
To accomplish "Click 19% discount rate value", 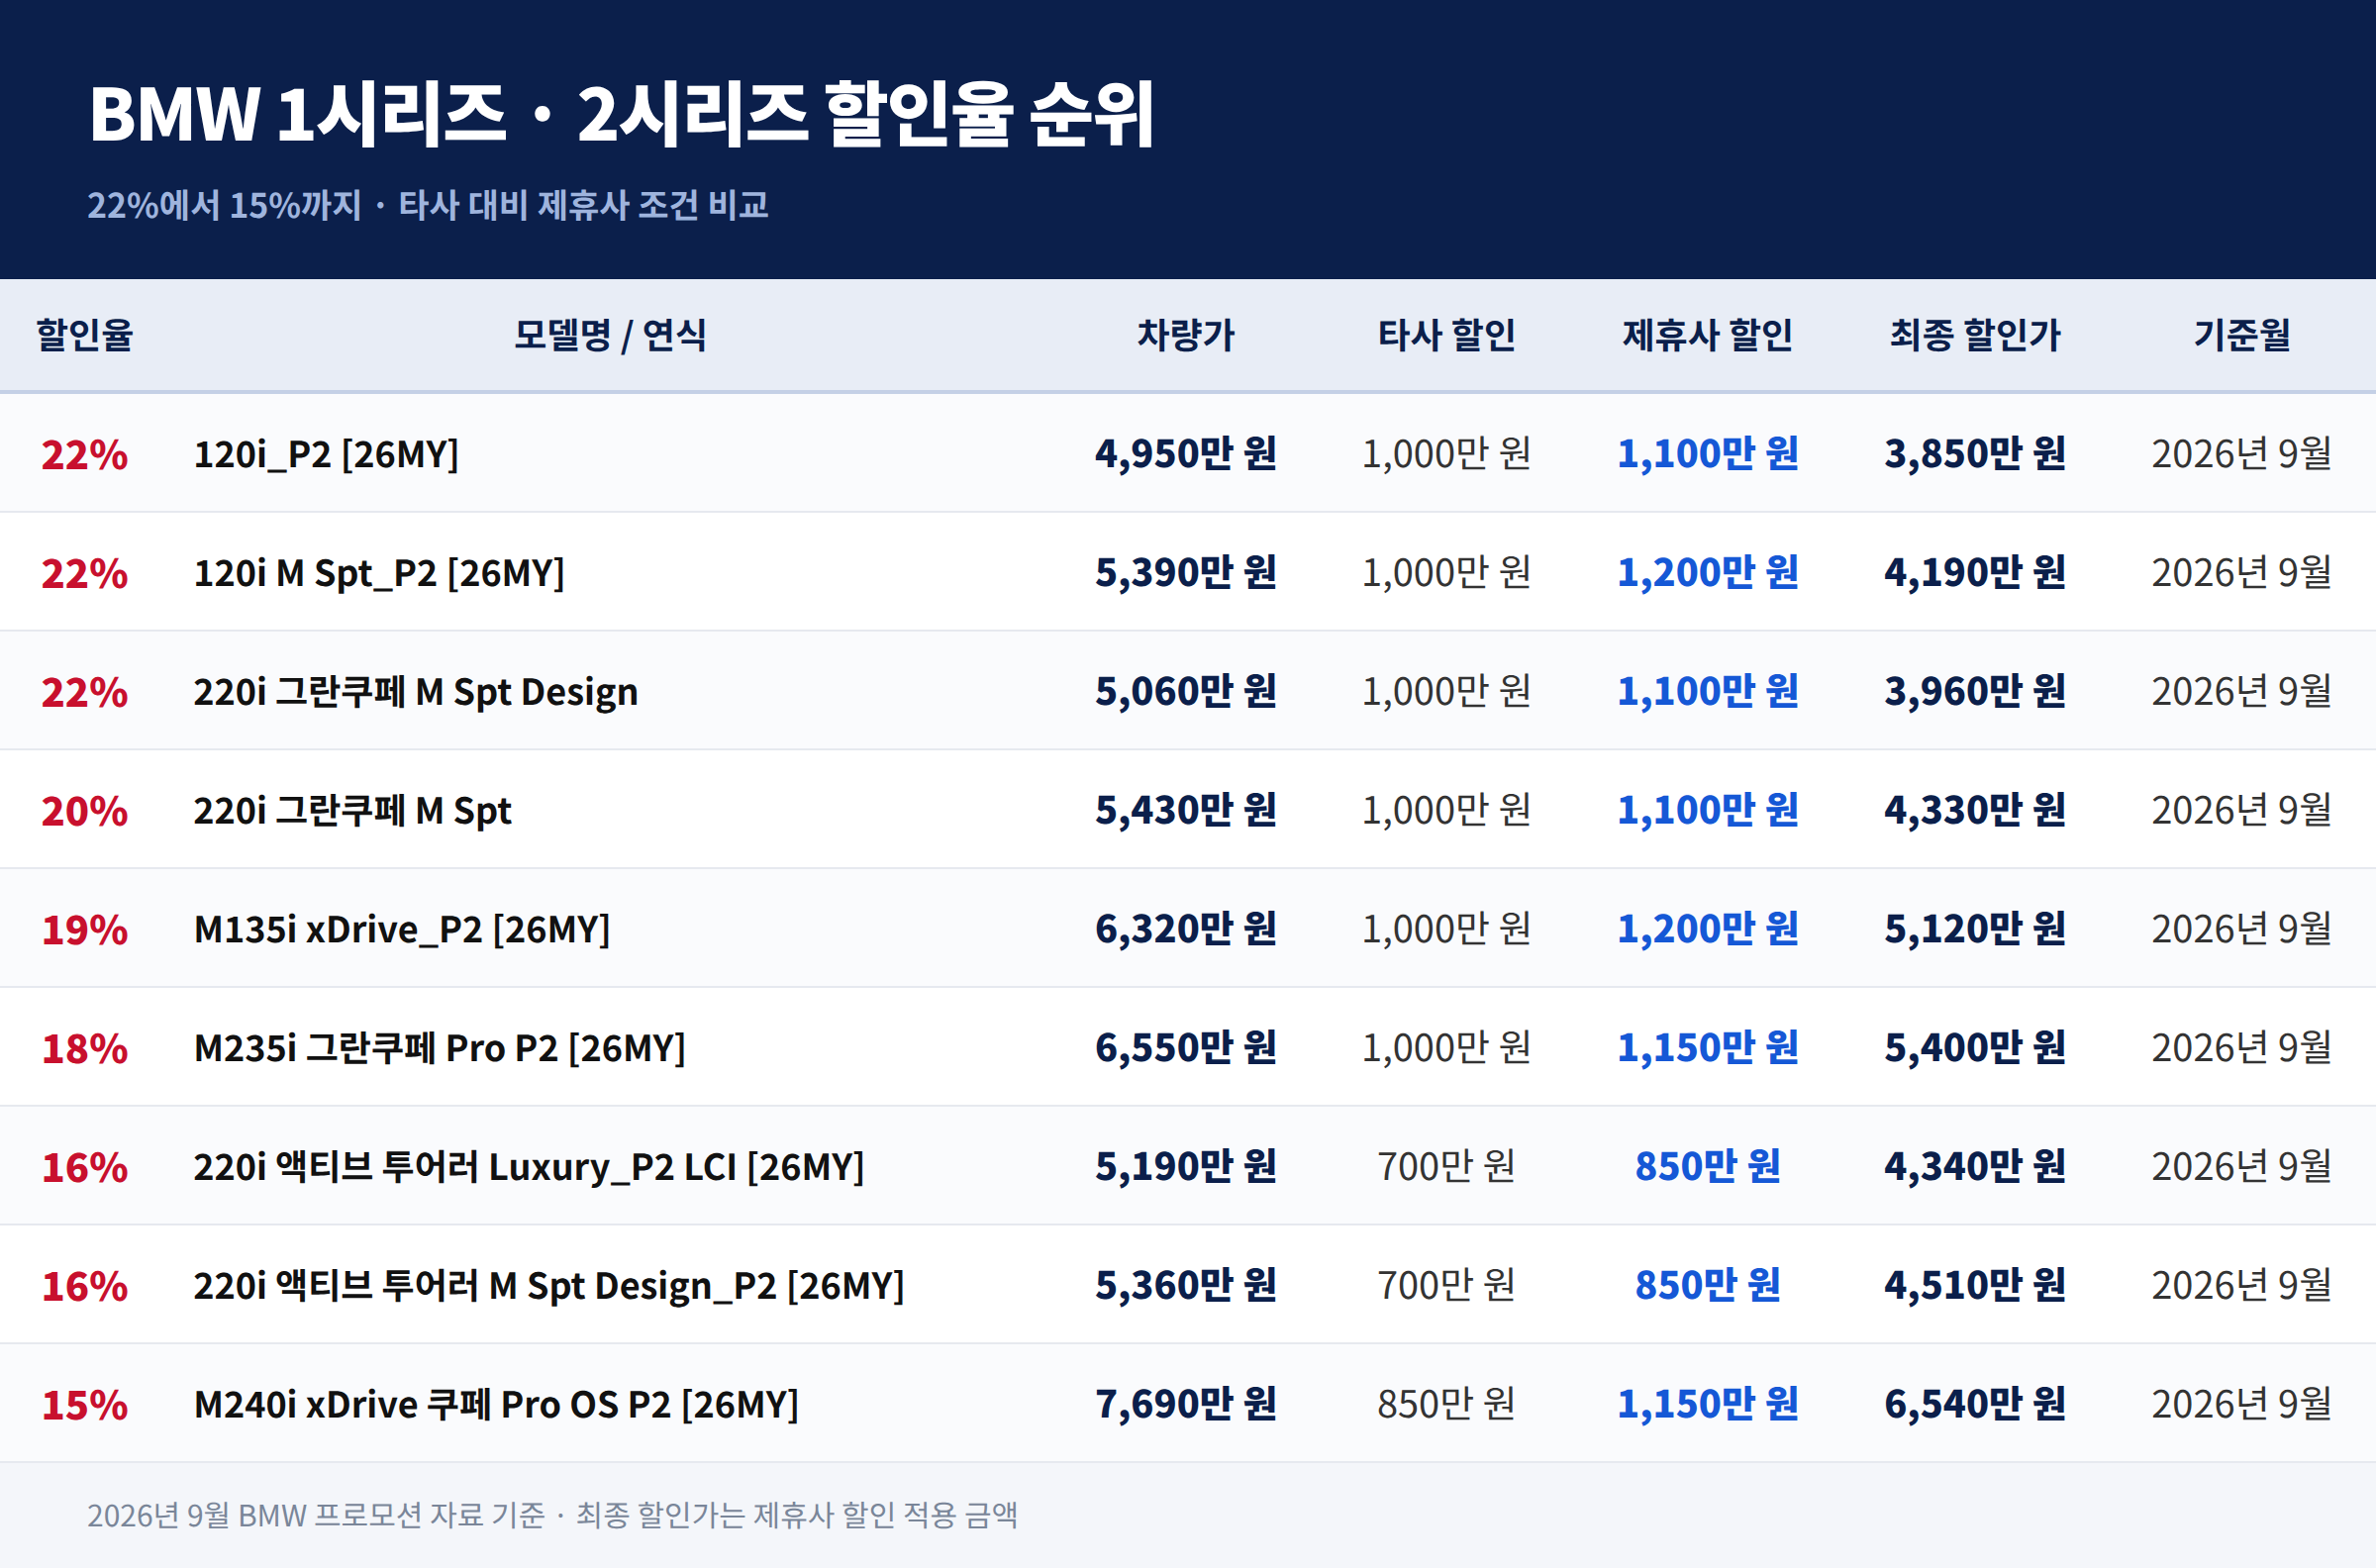I will tap(85, 930).
